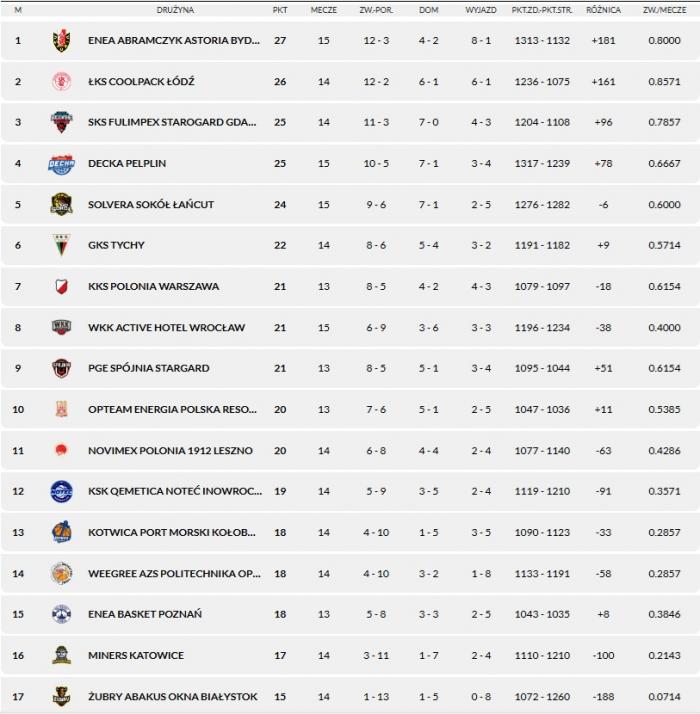Click the PGE Spójnia Stargard logo
The height and width of the screenshot is (714, 700).
pyautogui.click(x=61, y=369)
